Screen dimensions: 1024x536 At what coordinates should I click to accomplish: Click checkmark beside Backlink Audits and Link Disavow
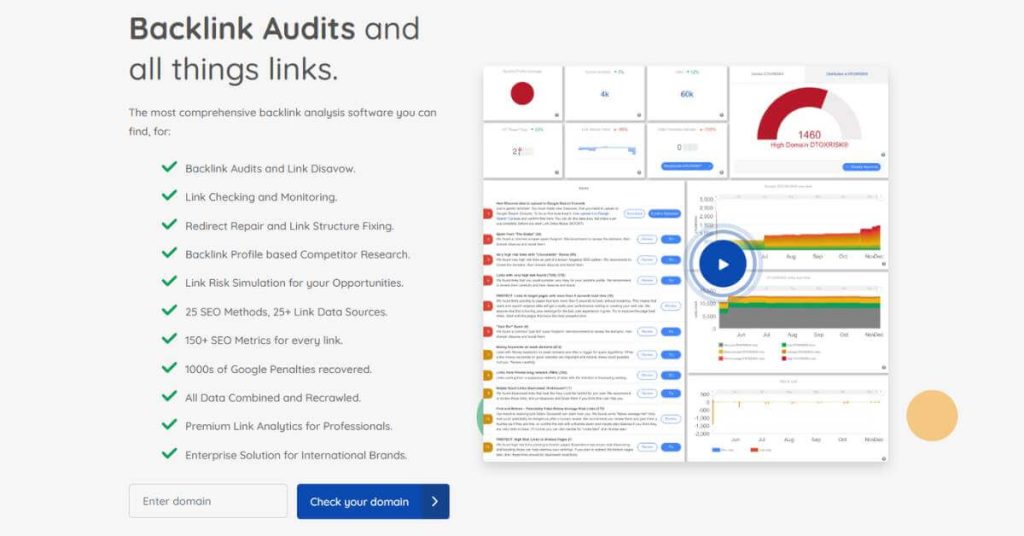click(x=169, y=168)
